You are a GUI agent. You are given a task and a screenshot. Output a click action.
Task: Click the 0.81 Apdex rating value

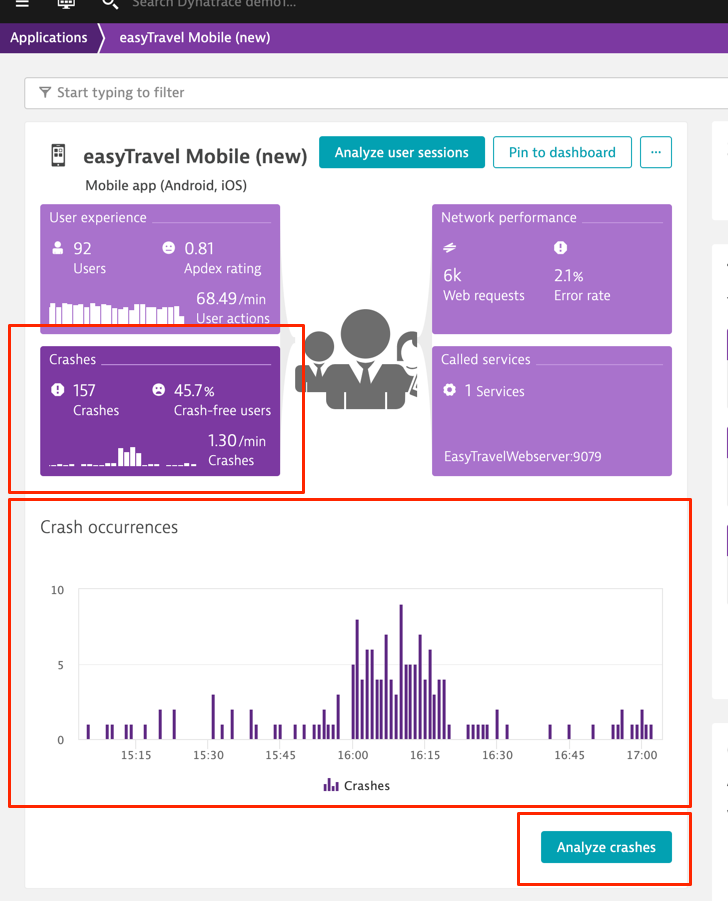(199, 248)
